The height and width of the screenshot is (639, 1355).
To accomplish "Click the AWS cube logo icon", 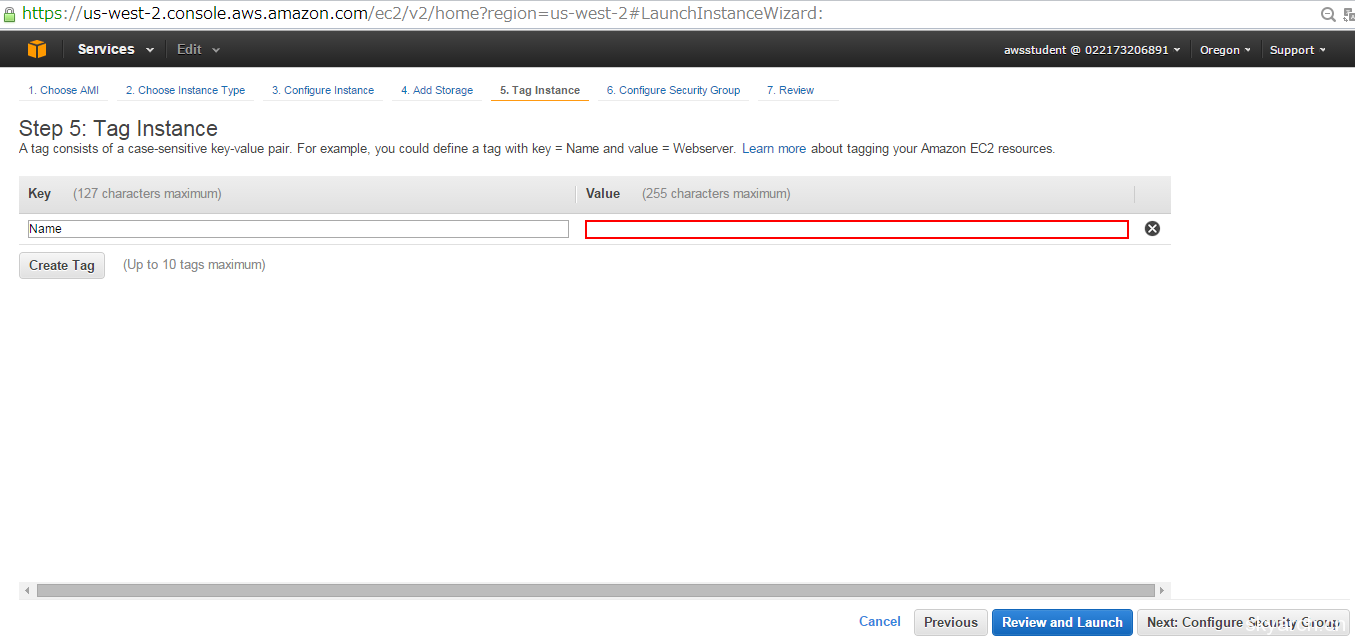I will pos(37,49).
